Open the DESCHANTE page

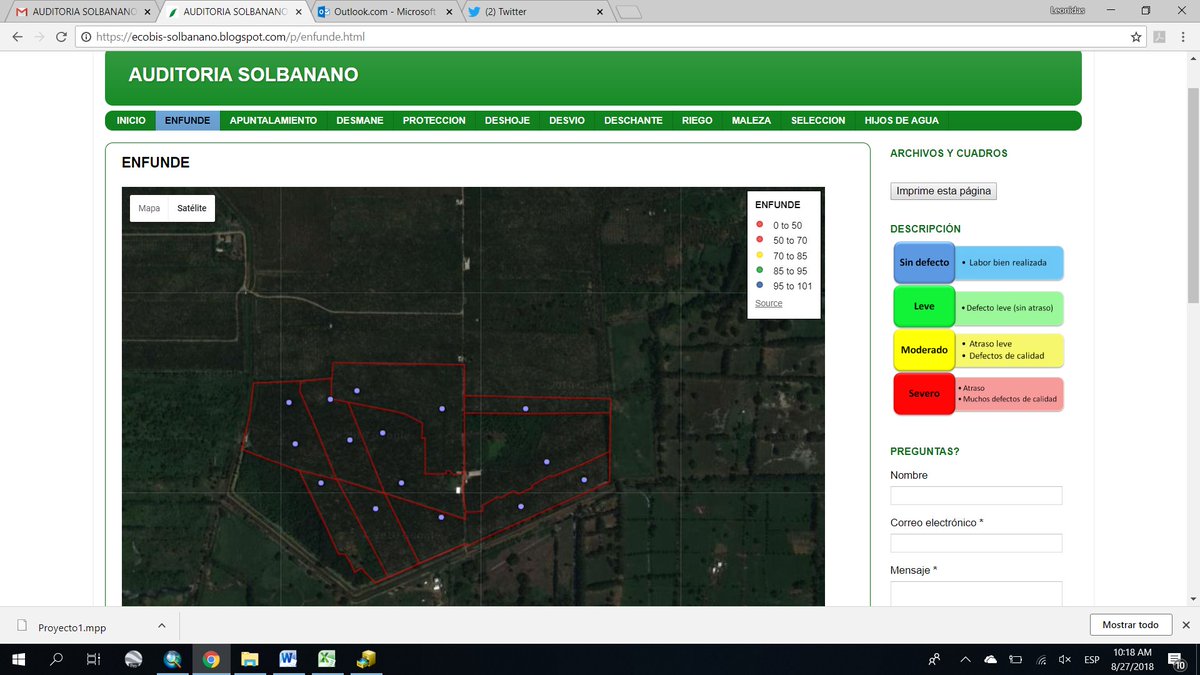click(x=633, y=120)
